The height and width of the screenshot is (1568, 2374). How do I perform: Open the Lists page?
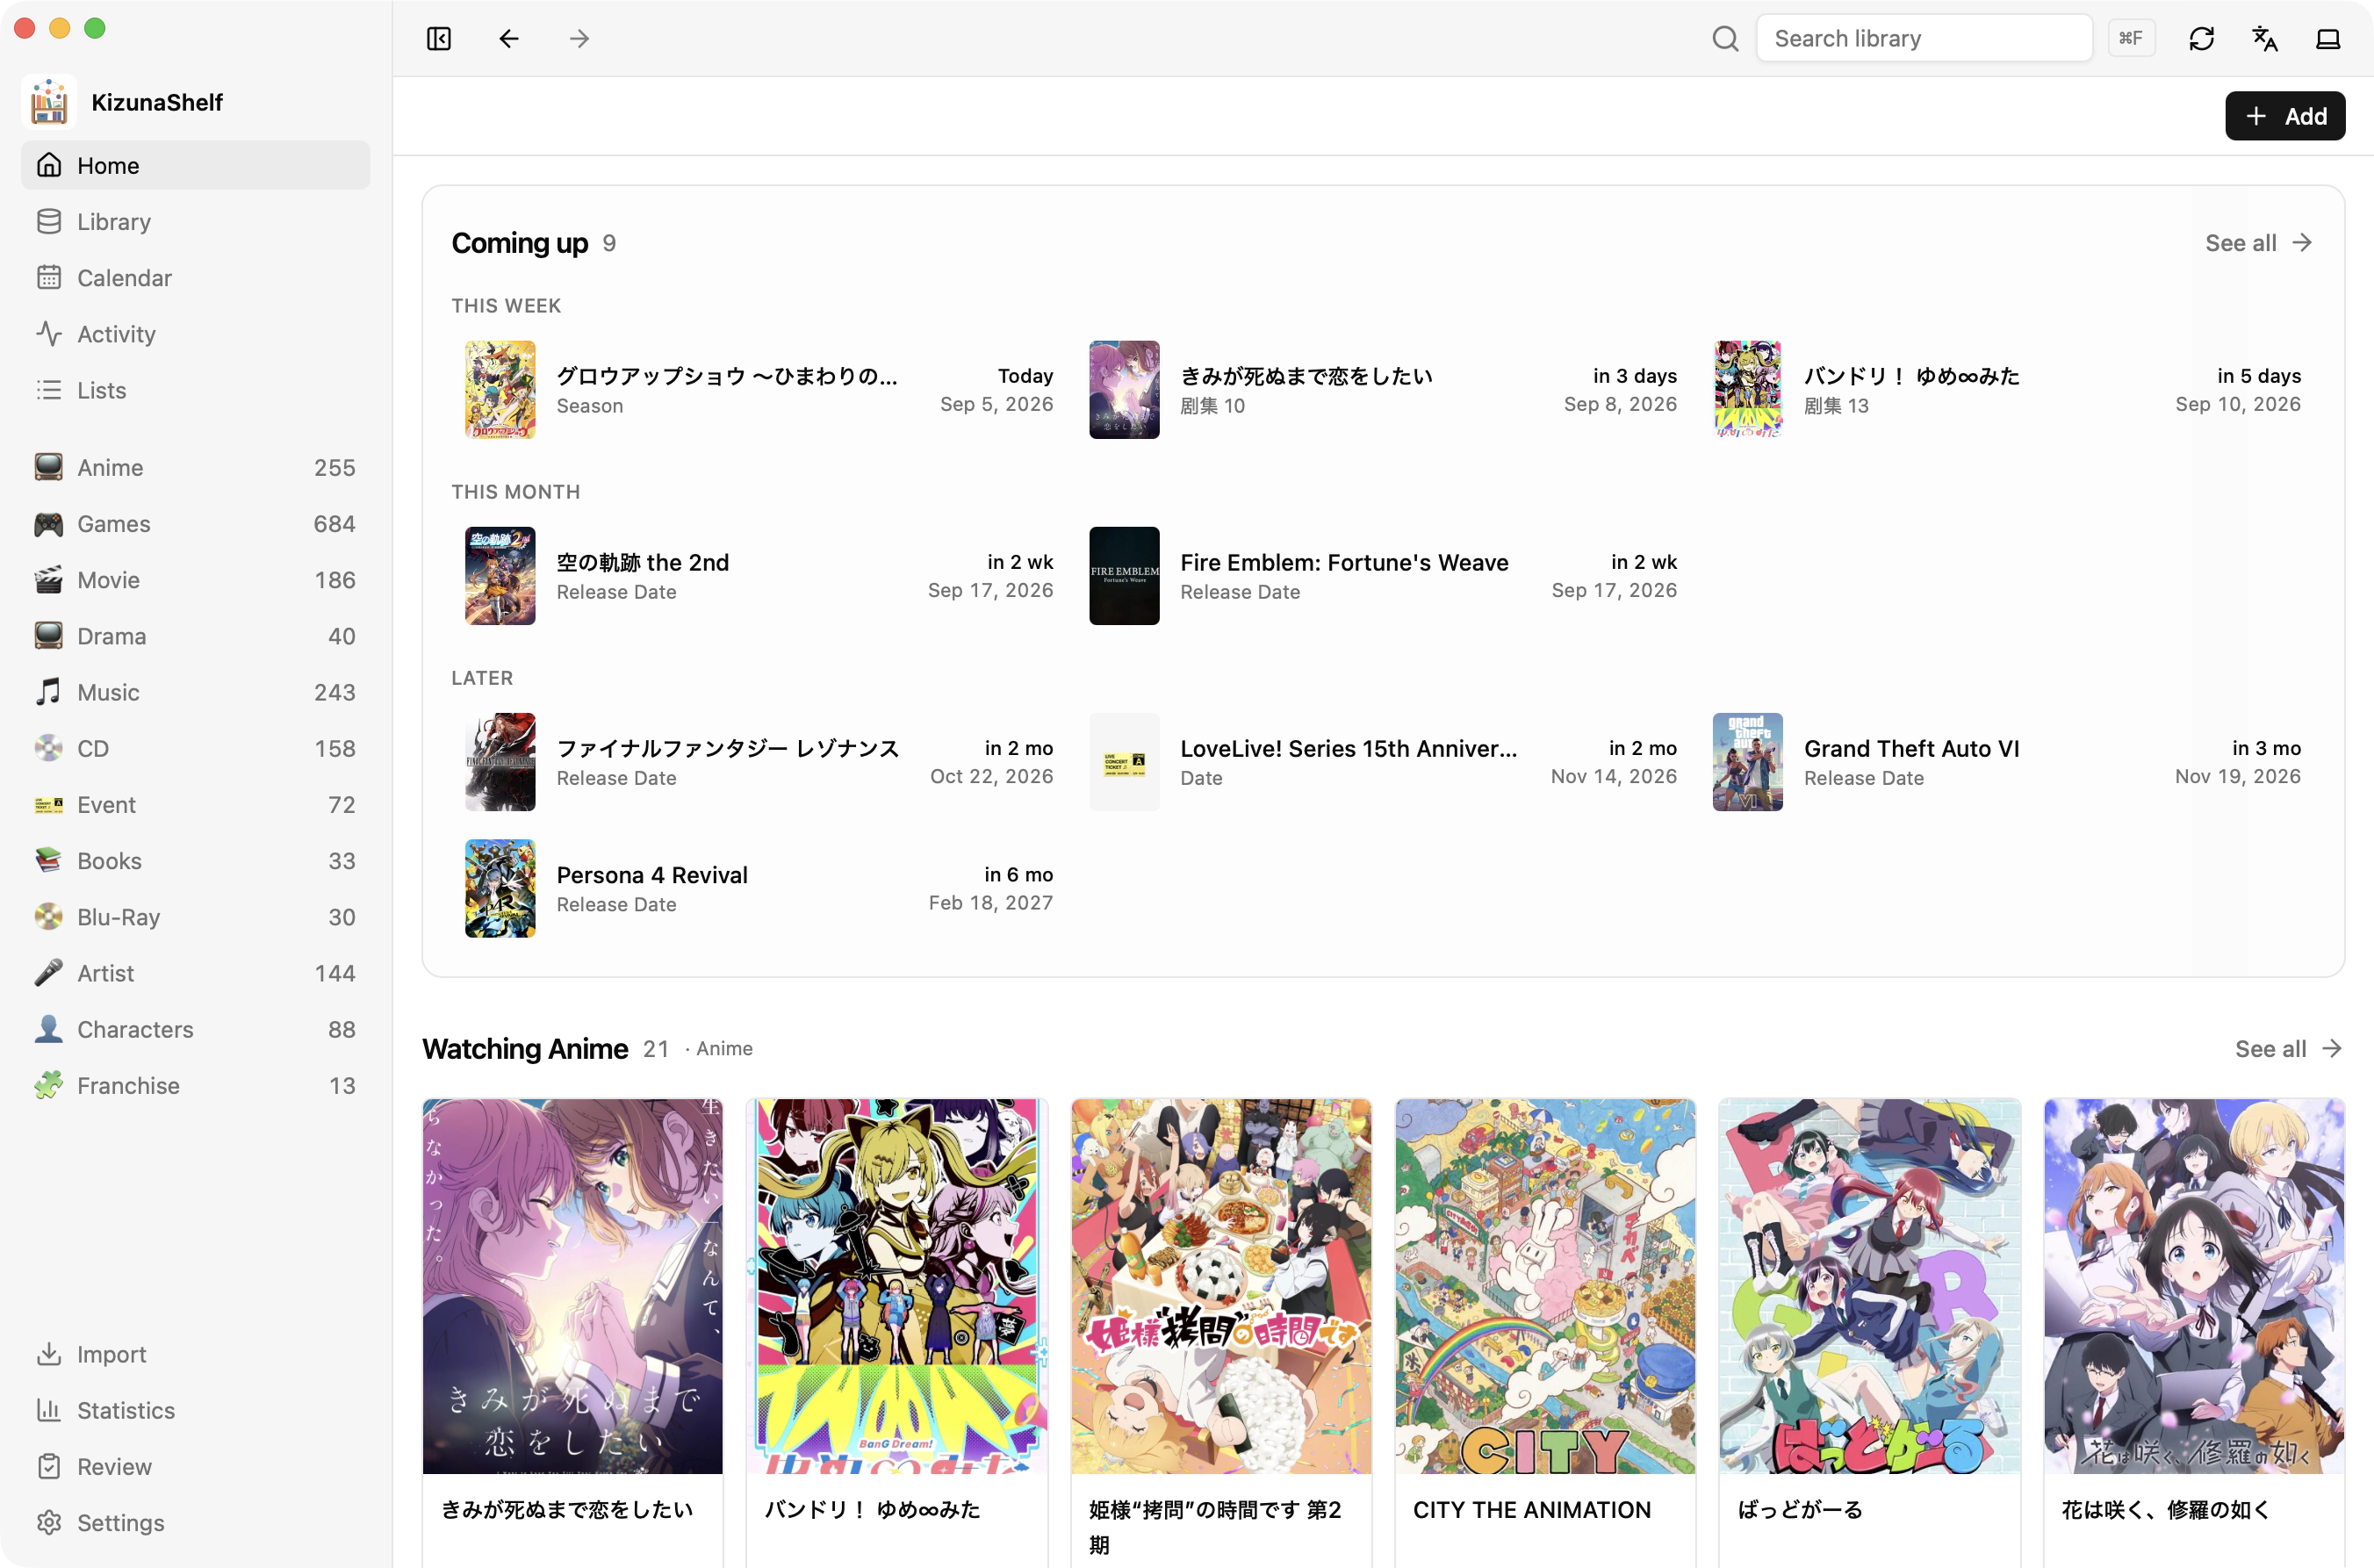pyautogui.click(x=196, y=390)
